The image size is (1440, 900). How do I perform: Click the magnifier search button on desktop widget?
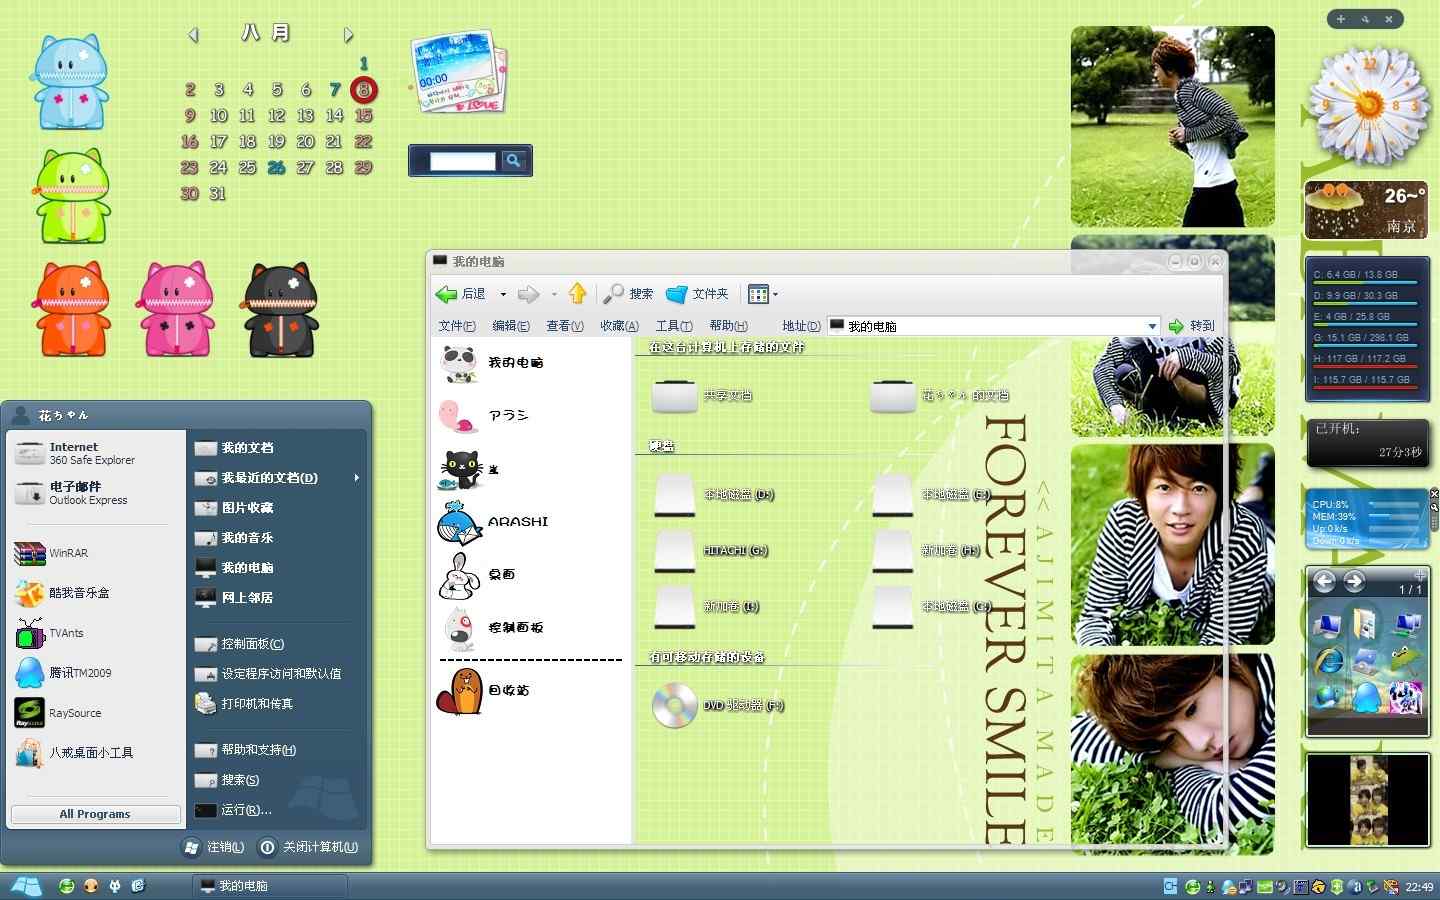(x=513, y=160)
